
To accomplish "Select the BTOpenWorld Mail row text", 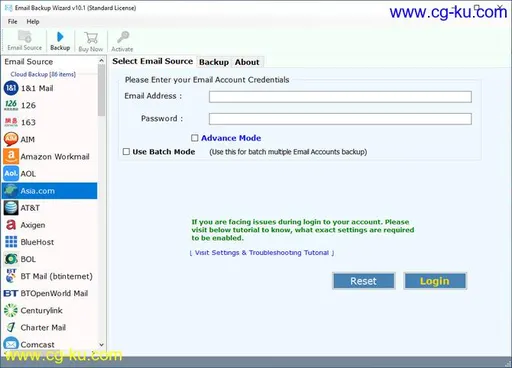I will tap(54, 293).
